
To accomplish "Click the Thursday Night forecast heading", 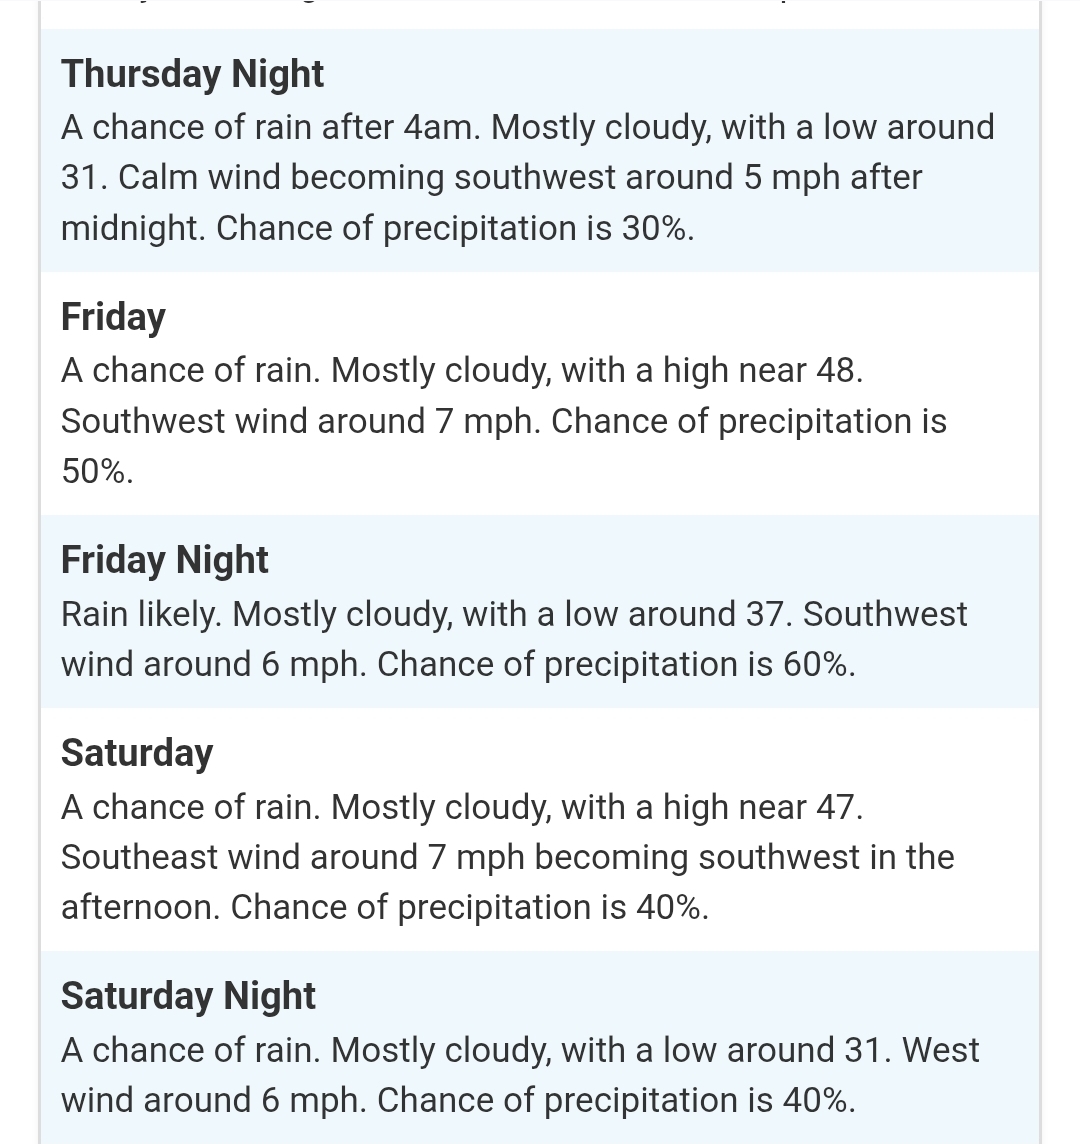I will (x=192, y=75).
